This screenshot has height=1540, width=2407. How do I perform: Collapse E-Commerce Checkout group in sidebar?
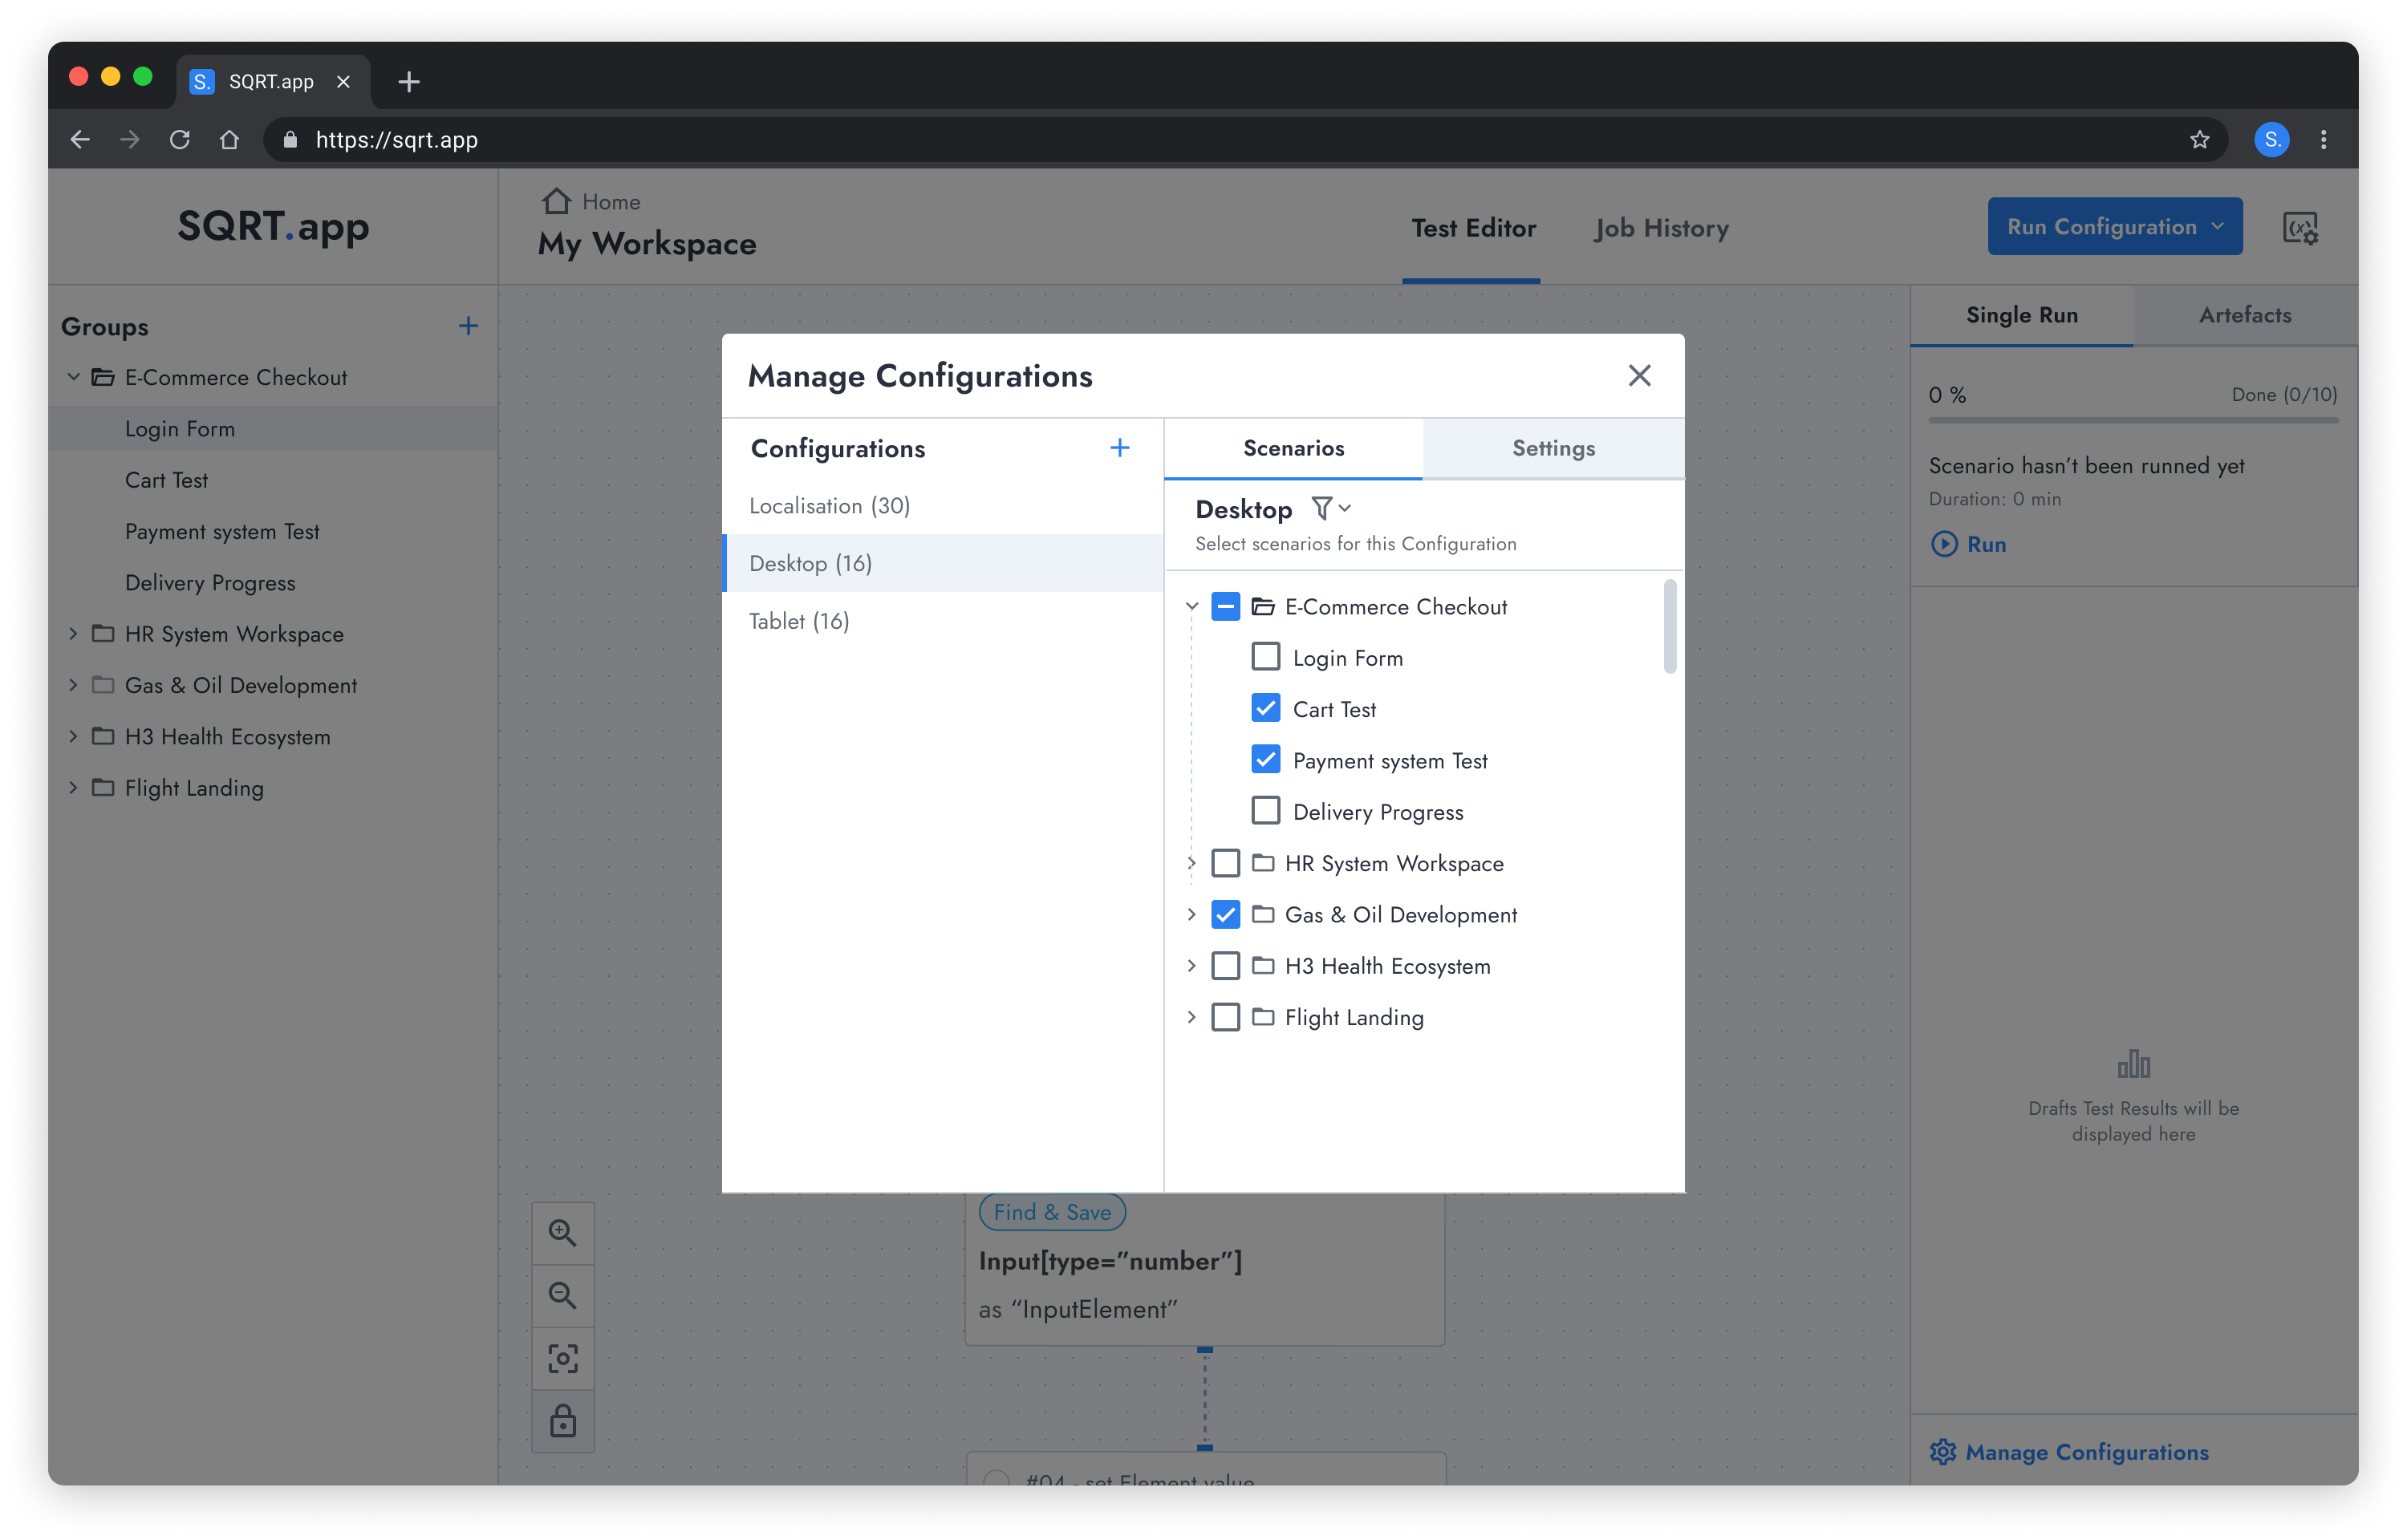click(73, 377)
